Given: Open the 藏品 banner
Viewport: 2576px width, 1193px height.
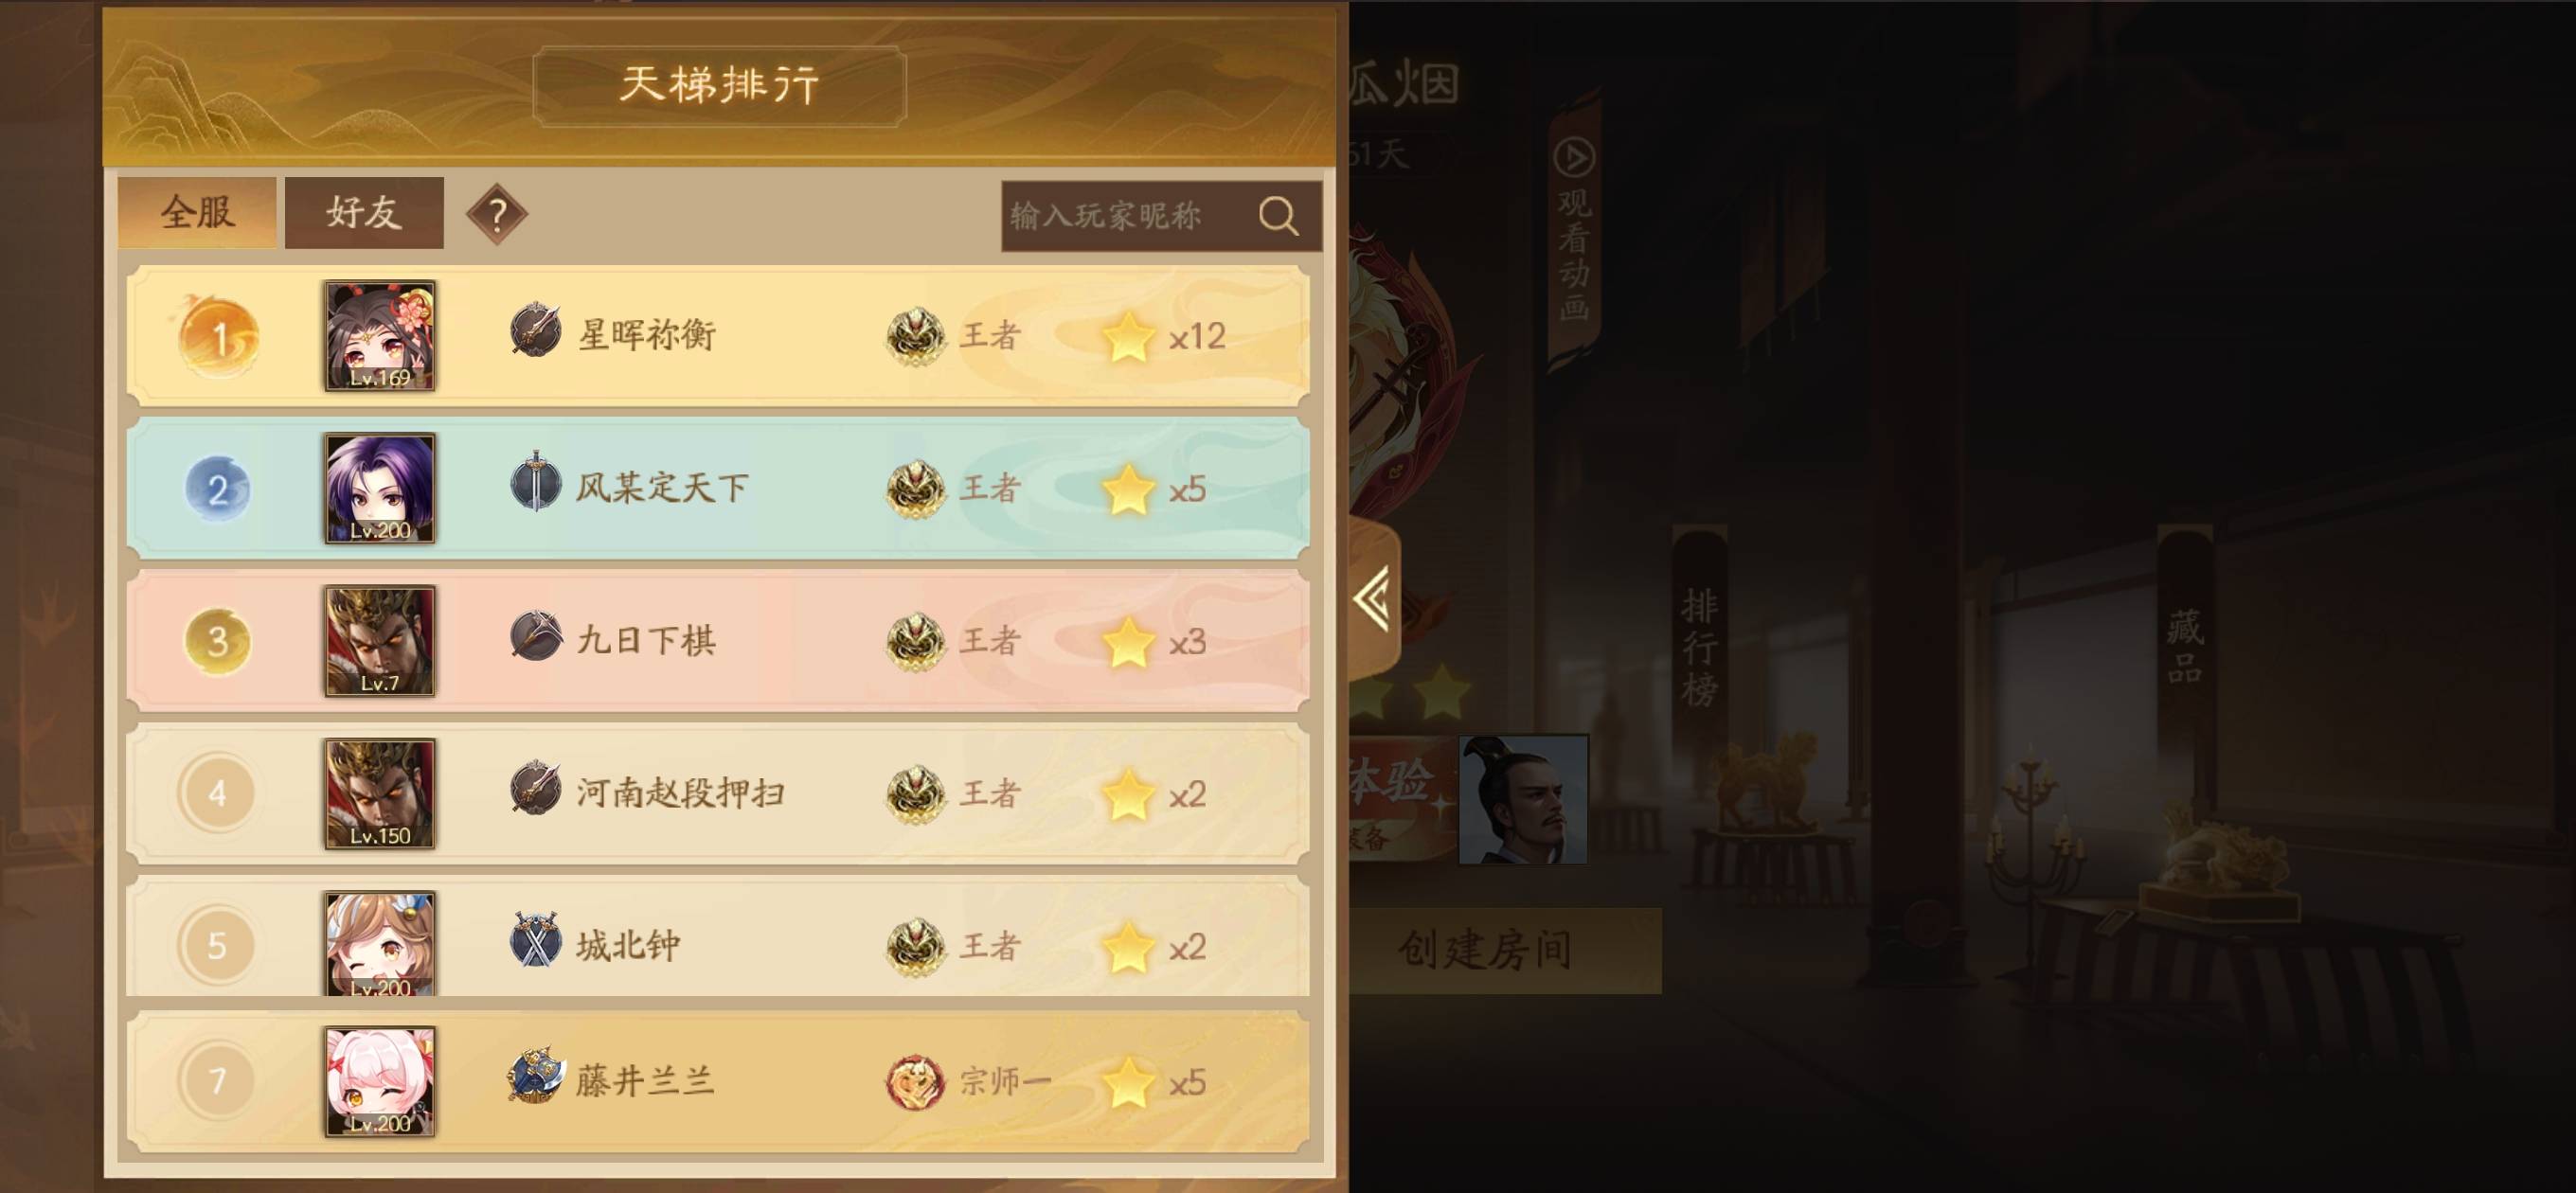Looking at the screenshot, I should click(x=2184, y=647).
